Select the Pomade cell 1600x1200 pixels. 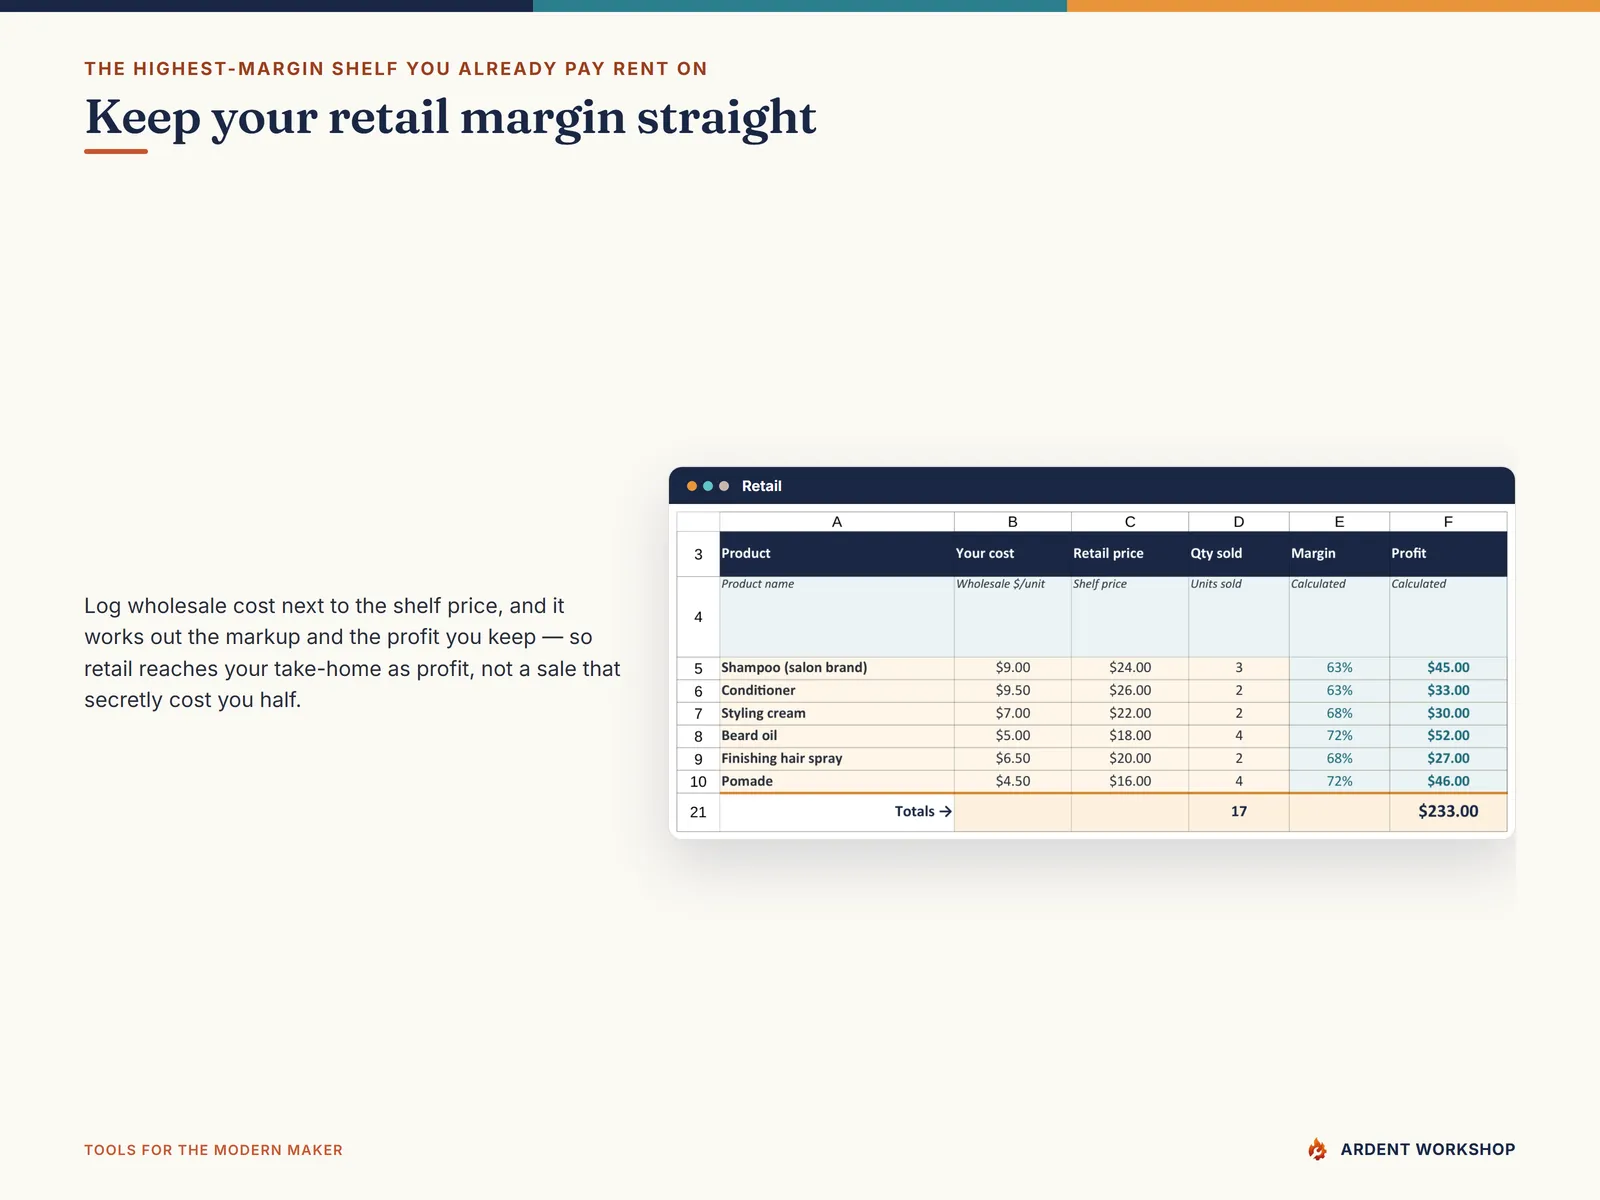pos(837,782)
